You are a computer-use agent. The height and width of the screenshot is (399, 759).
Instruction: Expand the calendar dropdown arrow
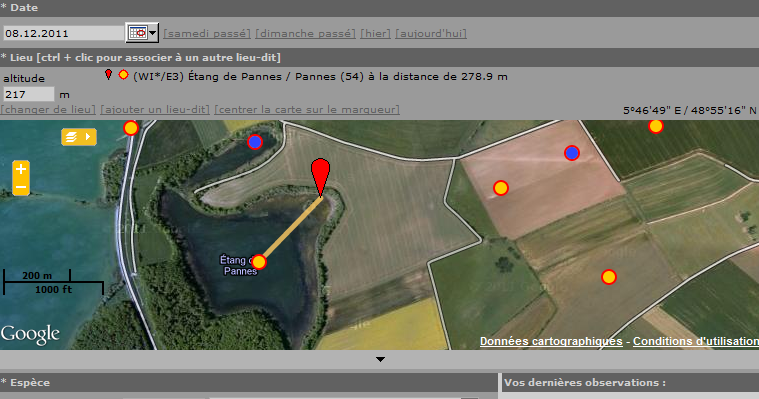click(153, 33)
